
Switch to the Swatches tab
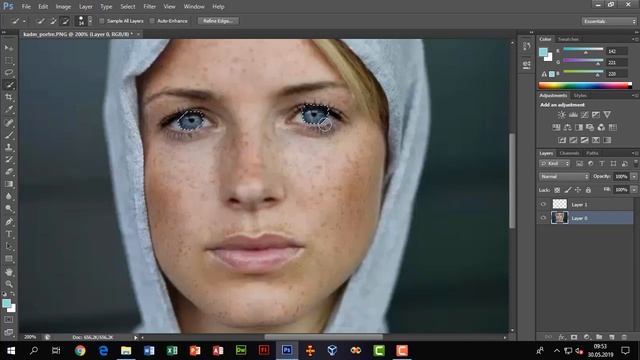click(x=568, y=39)
